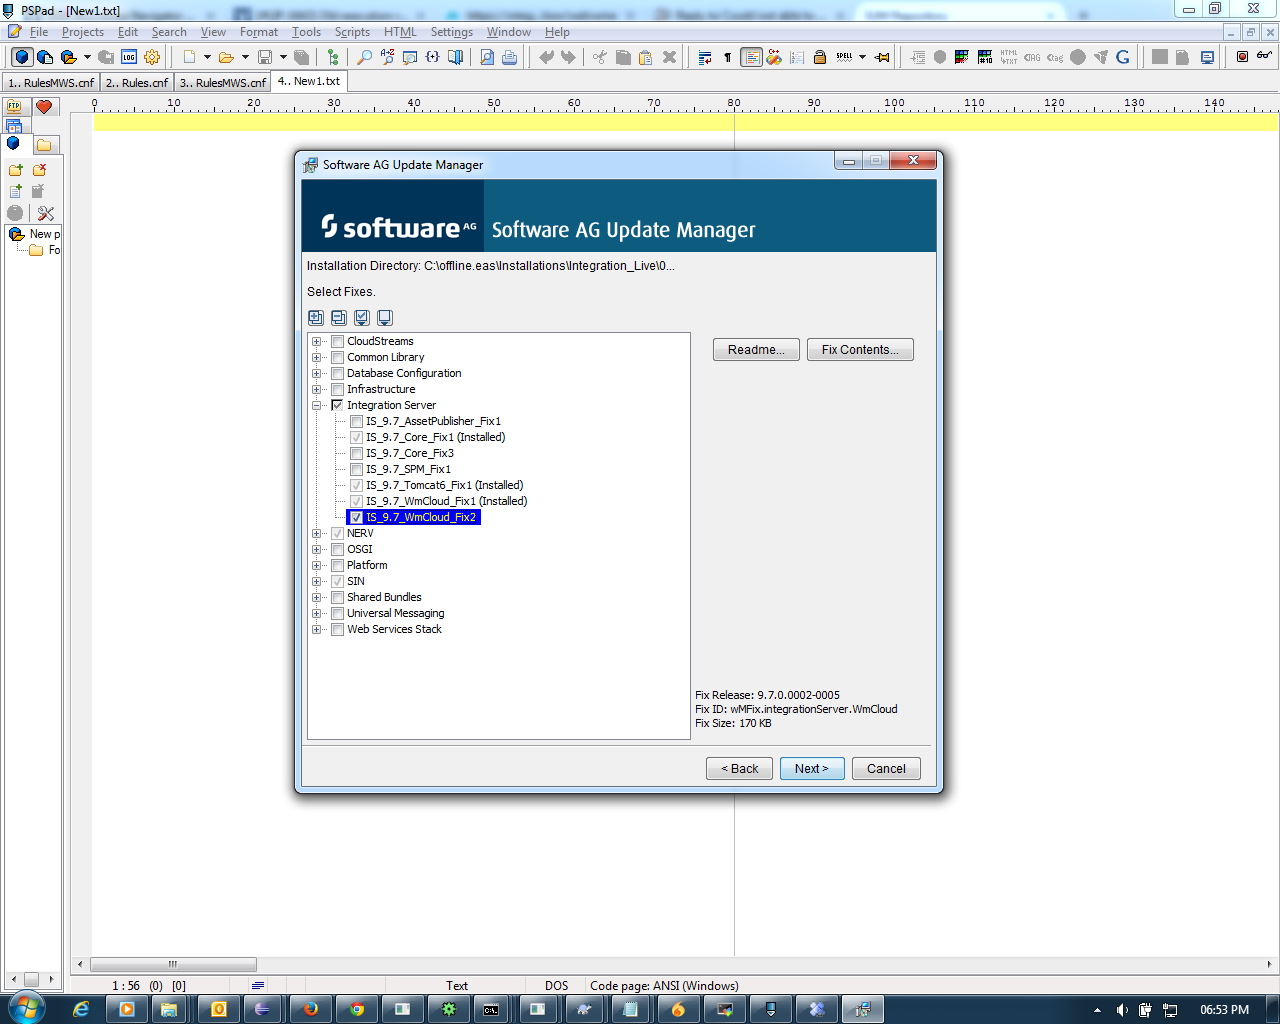Expand the Web Services Stack node

click(x=317, y=629)
